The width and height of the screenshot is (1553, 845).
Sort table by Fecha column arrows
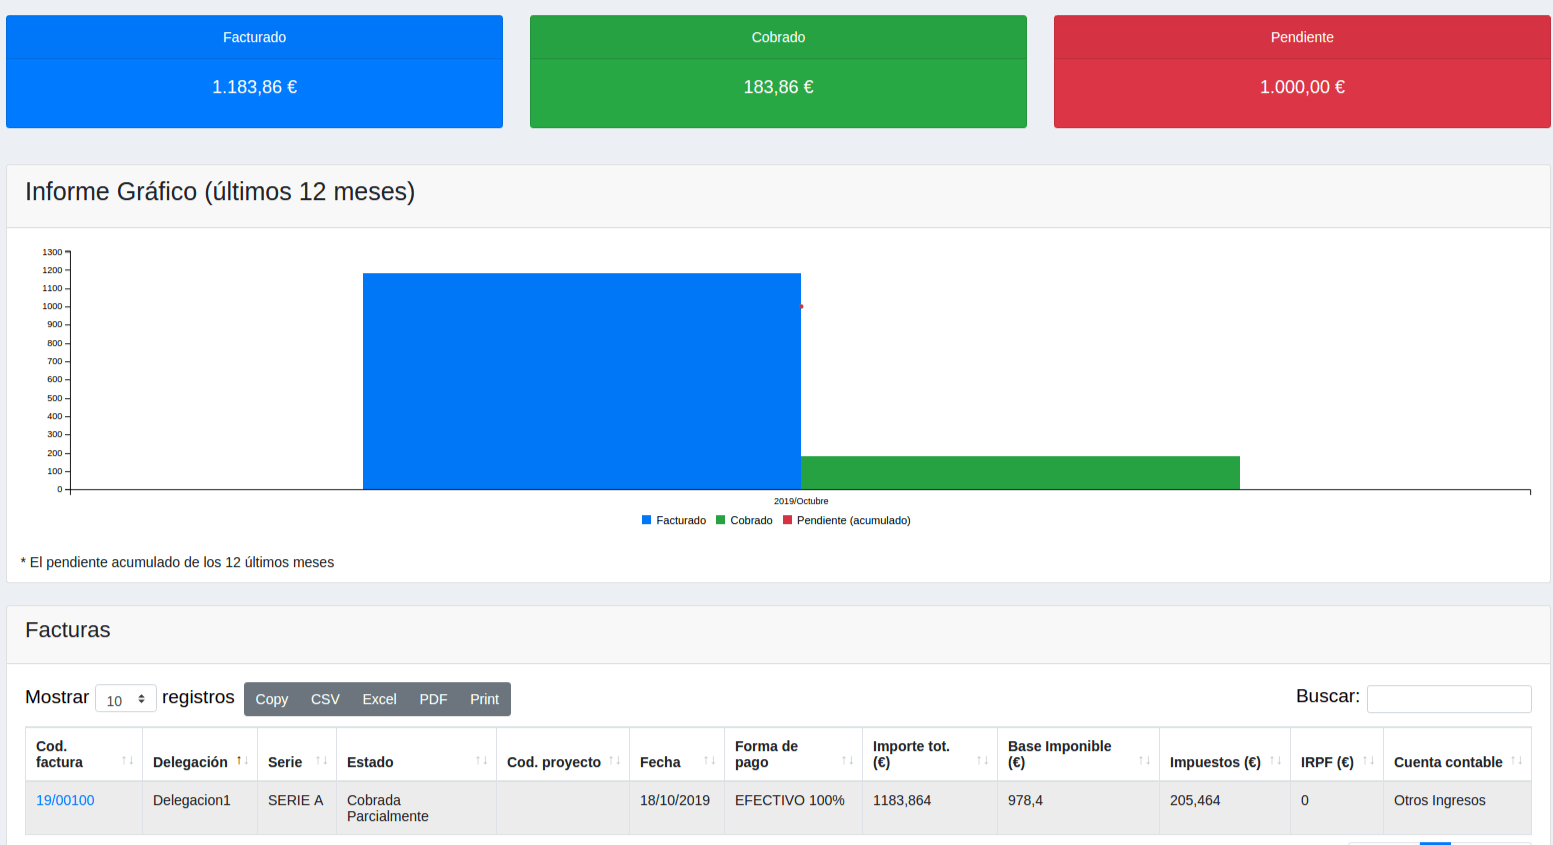[x=710, y=761]
